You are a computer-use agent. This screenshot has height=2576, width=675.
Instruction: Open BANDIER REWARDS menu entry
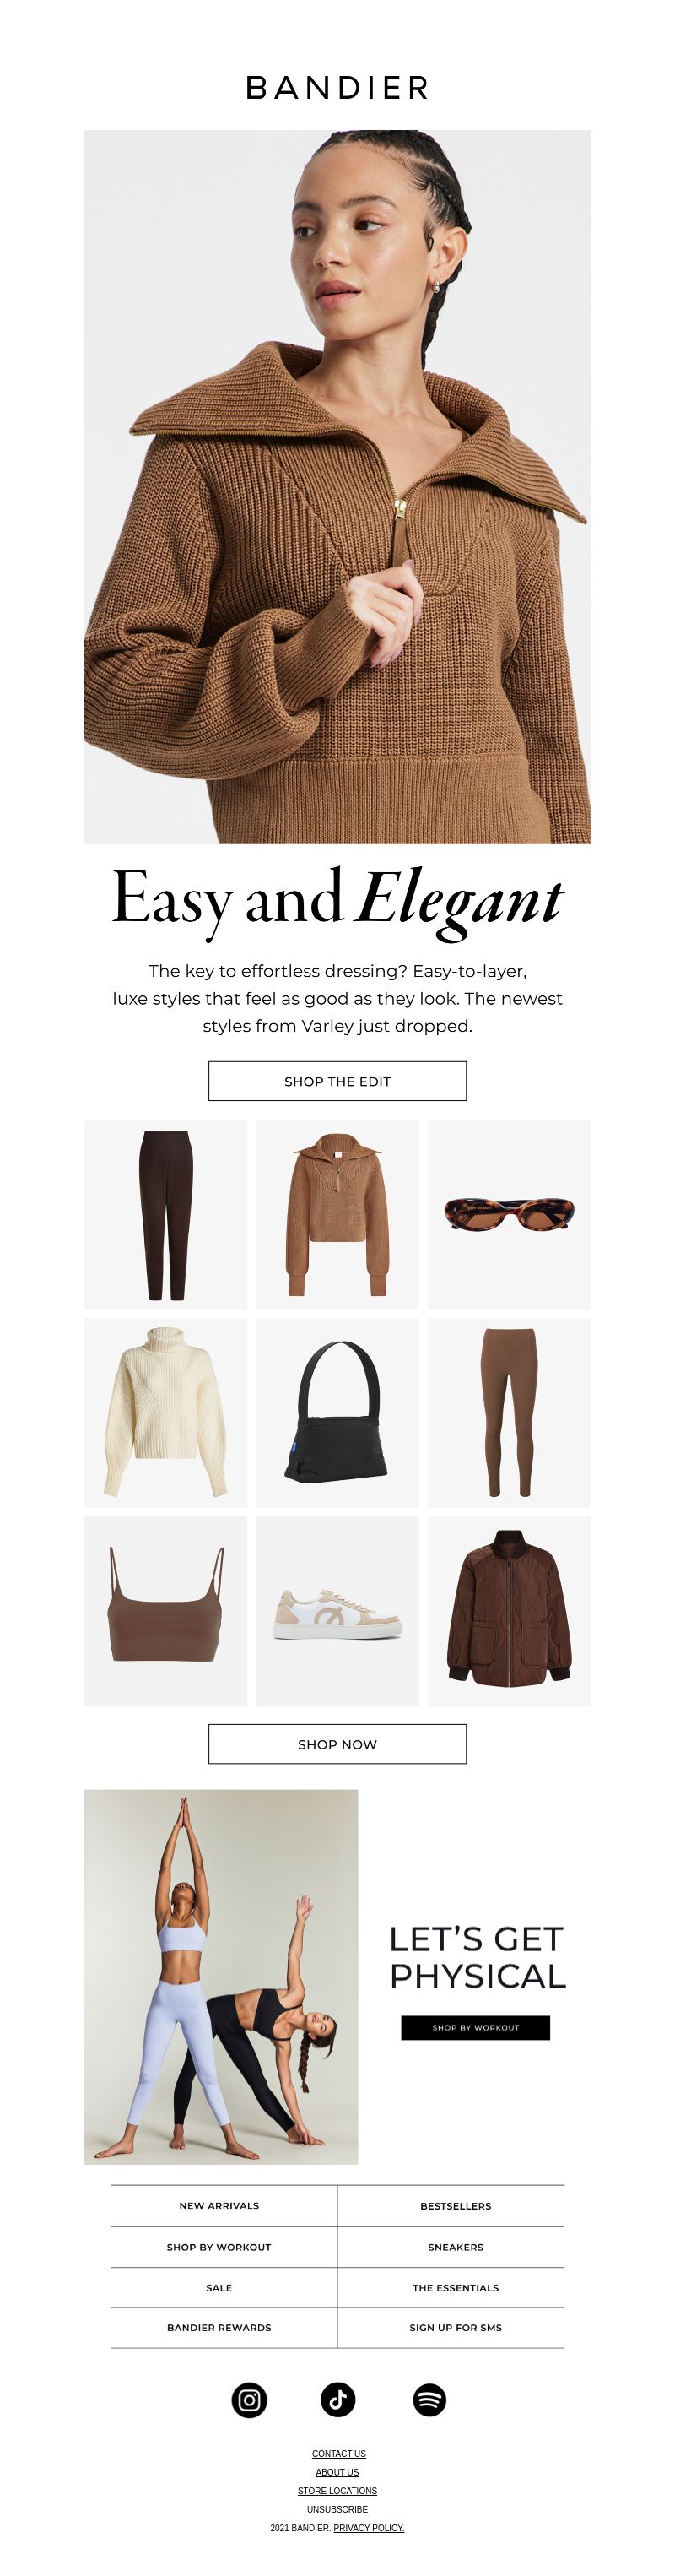click(x=219, y=2328)
